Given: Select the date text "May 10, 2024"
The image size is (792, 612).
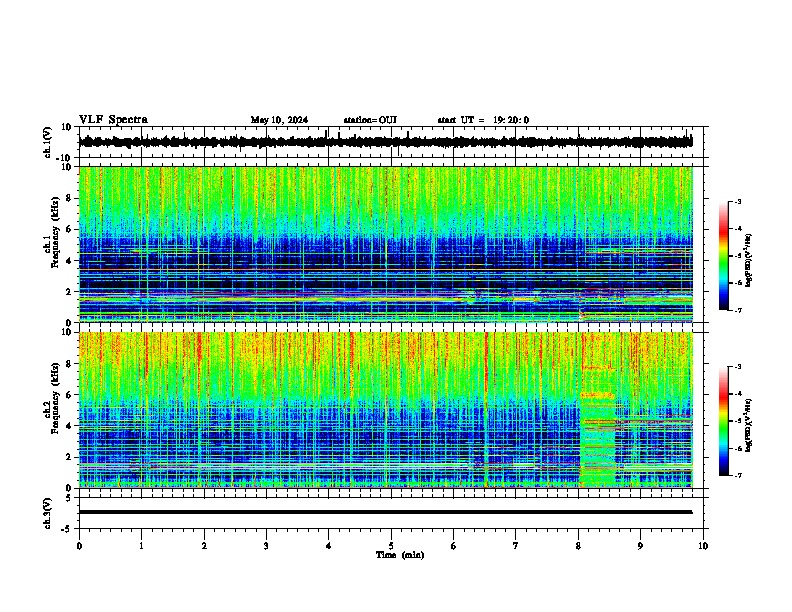Looking at the screenshot, I should click(279, 120).
